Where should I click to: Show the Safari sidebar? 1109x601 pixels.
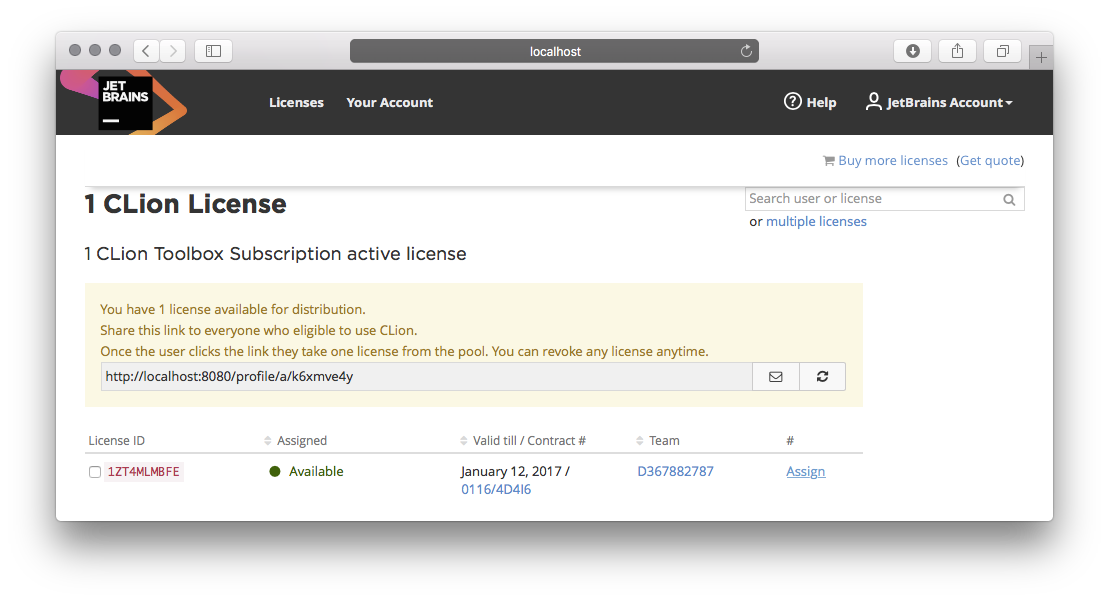pyautogui.click(x=213, y=51)
